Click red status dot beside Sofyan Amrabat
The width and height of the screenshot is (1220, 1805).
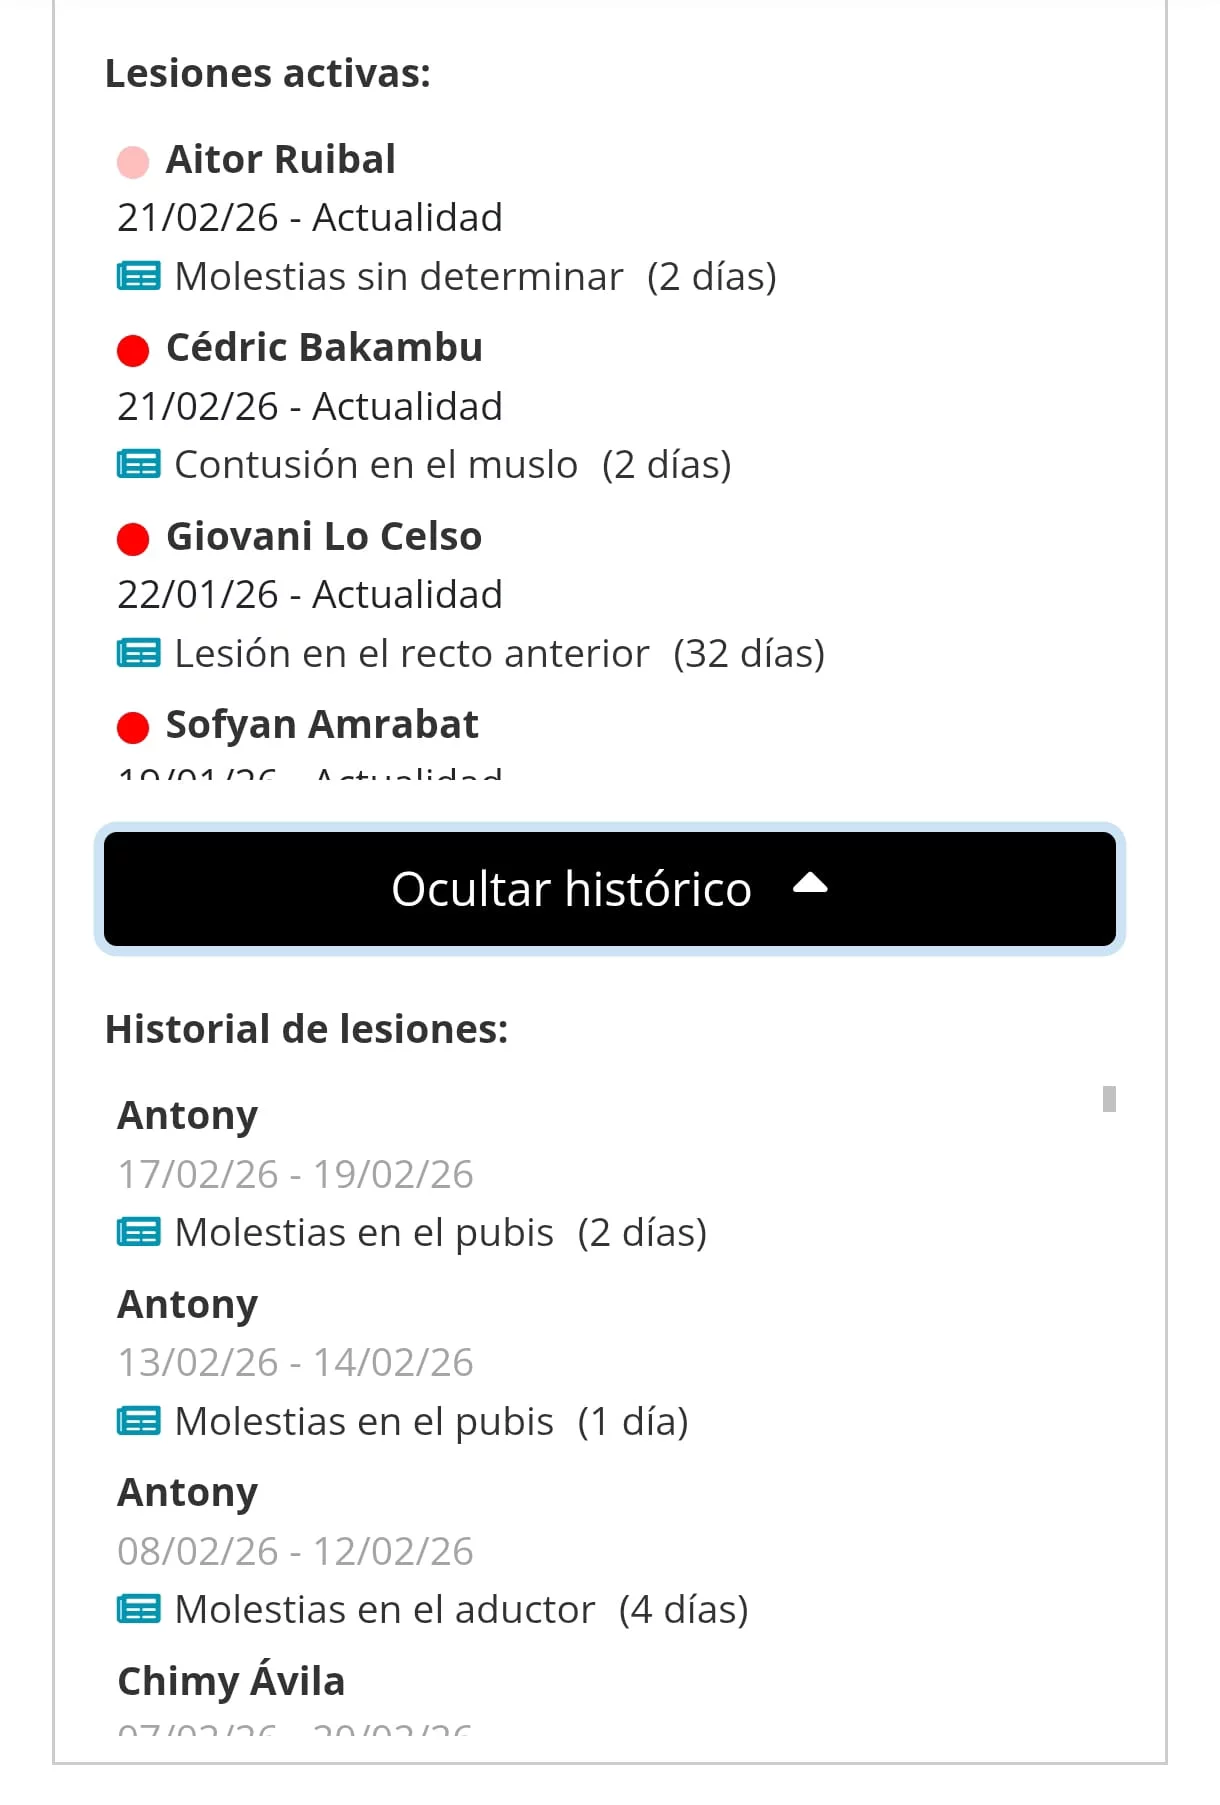coord(133,727)
